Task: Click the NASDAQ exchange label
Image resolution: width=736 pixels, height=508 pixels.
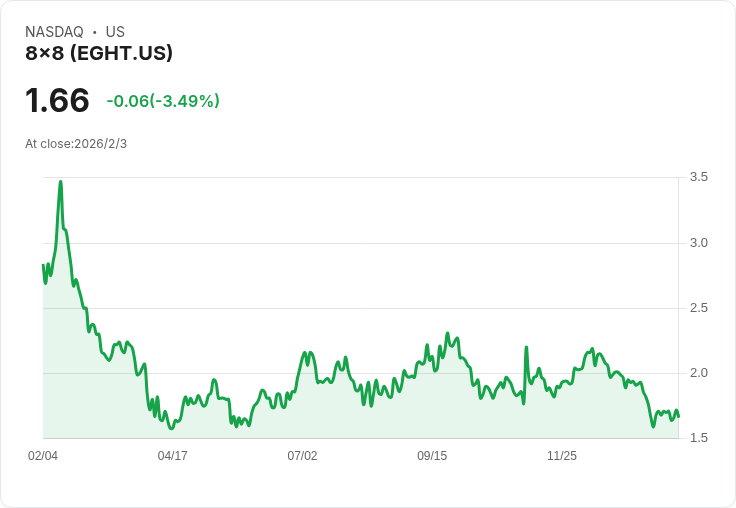Action: pyautogui.click(x=54, y=32)
